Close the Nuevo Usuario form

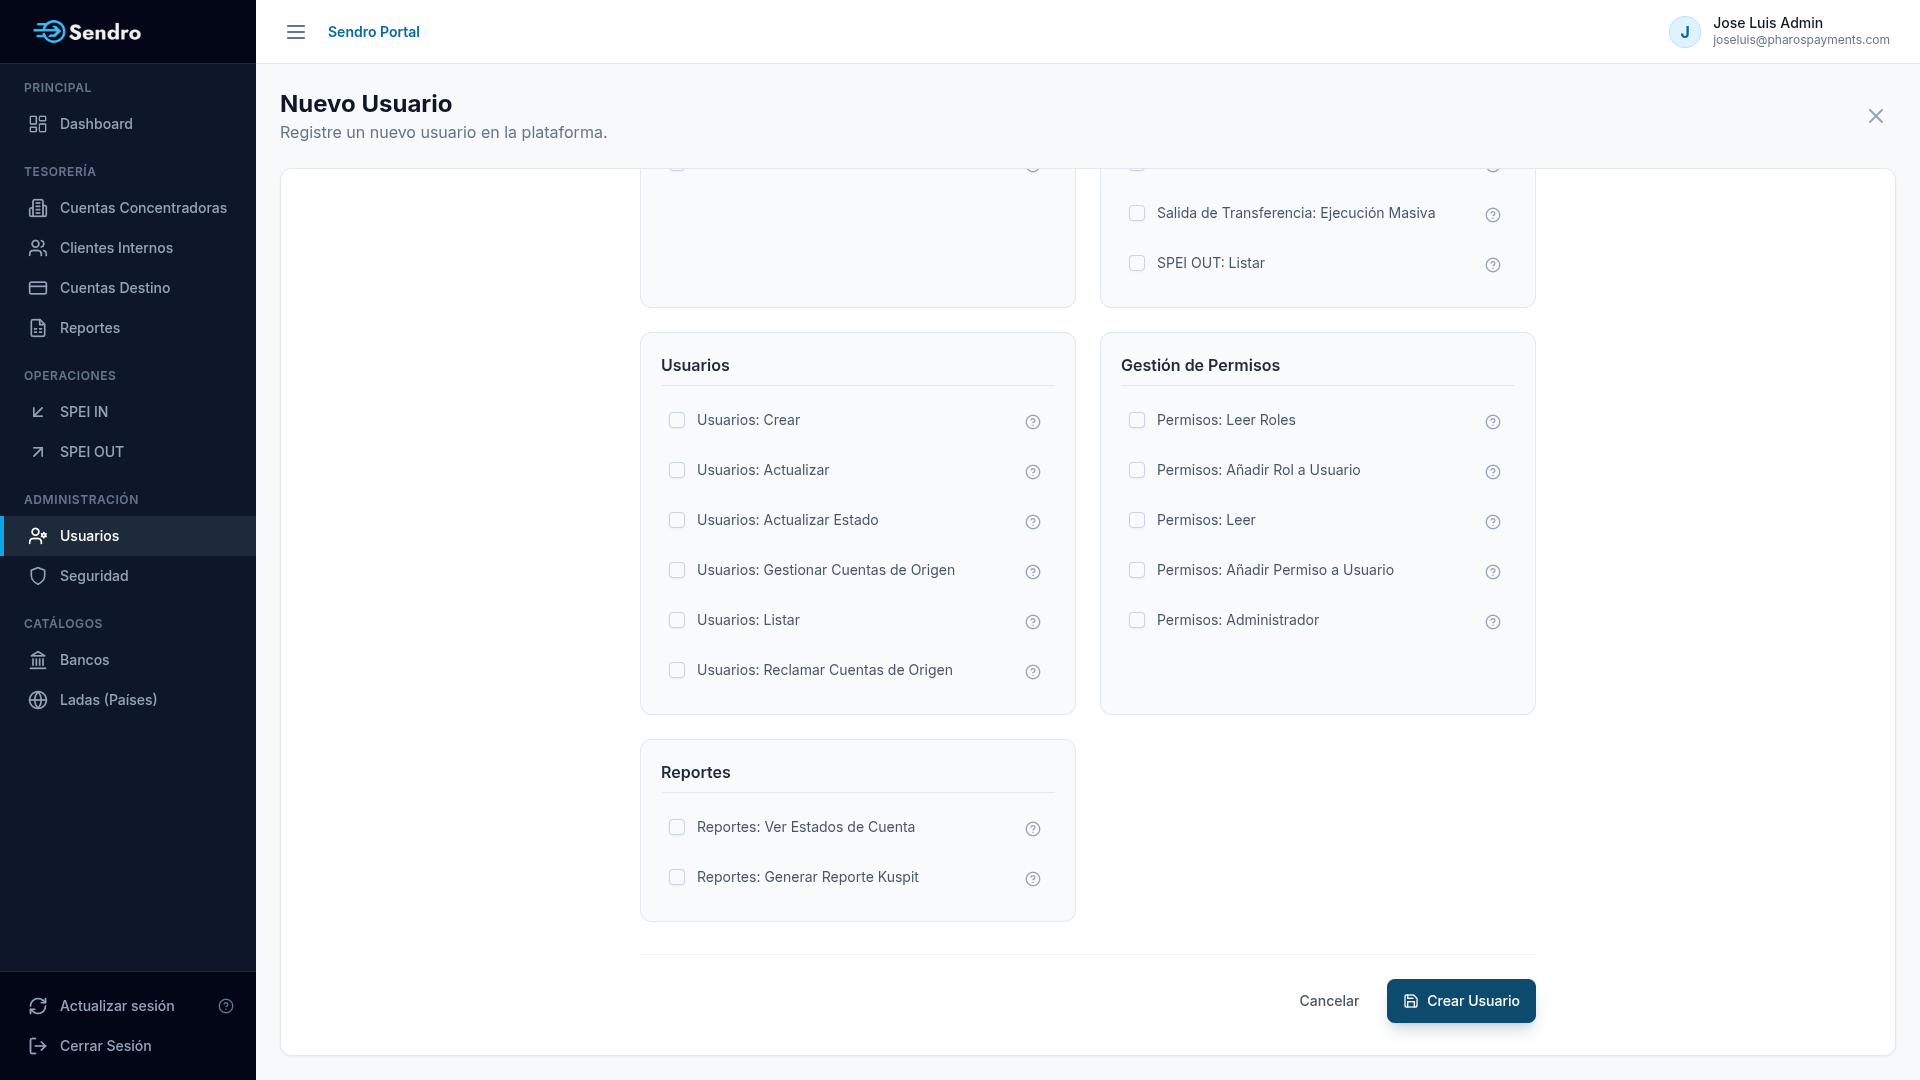1876,116
